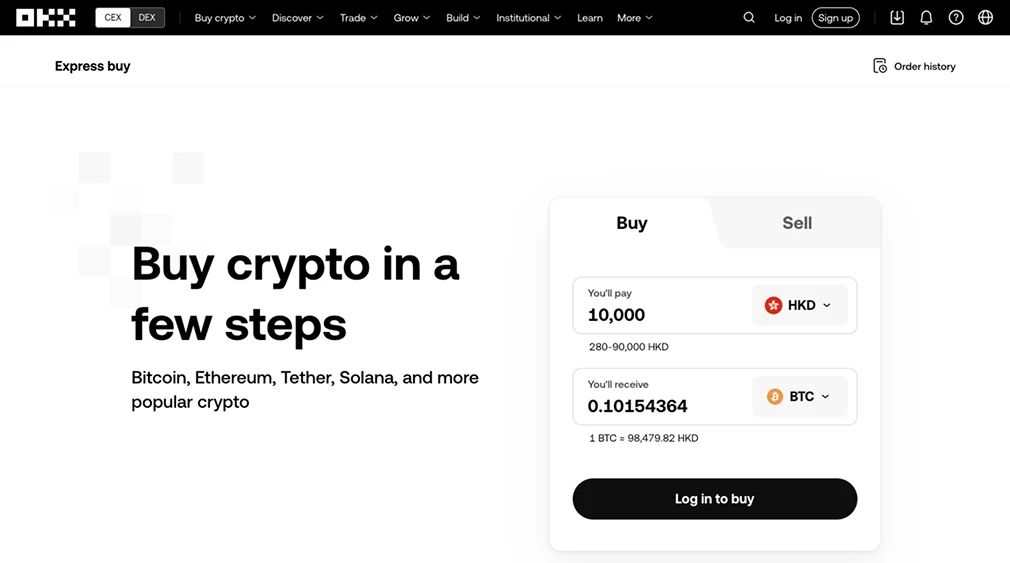Click the Log in to buy button
The height and width of the screenshot is (563, 1010).
pyautogui.click(x=714, y=499)
